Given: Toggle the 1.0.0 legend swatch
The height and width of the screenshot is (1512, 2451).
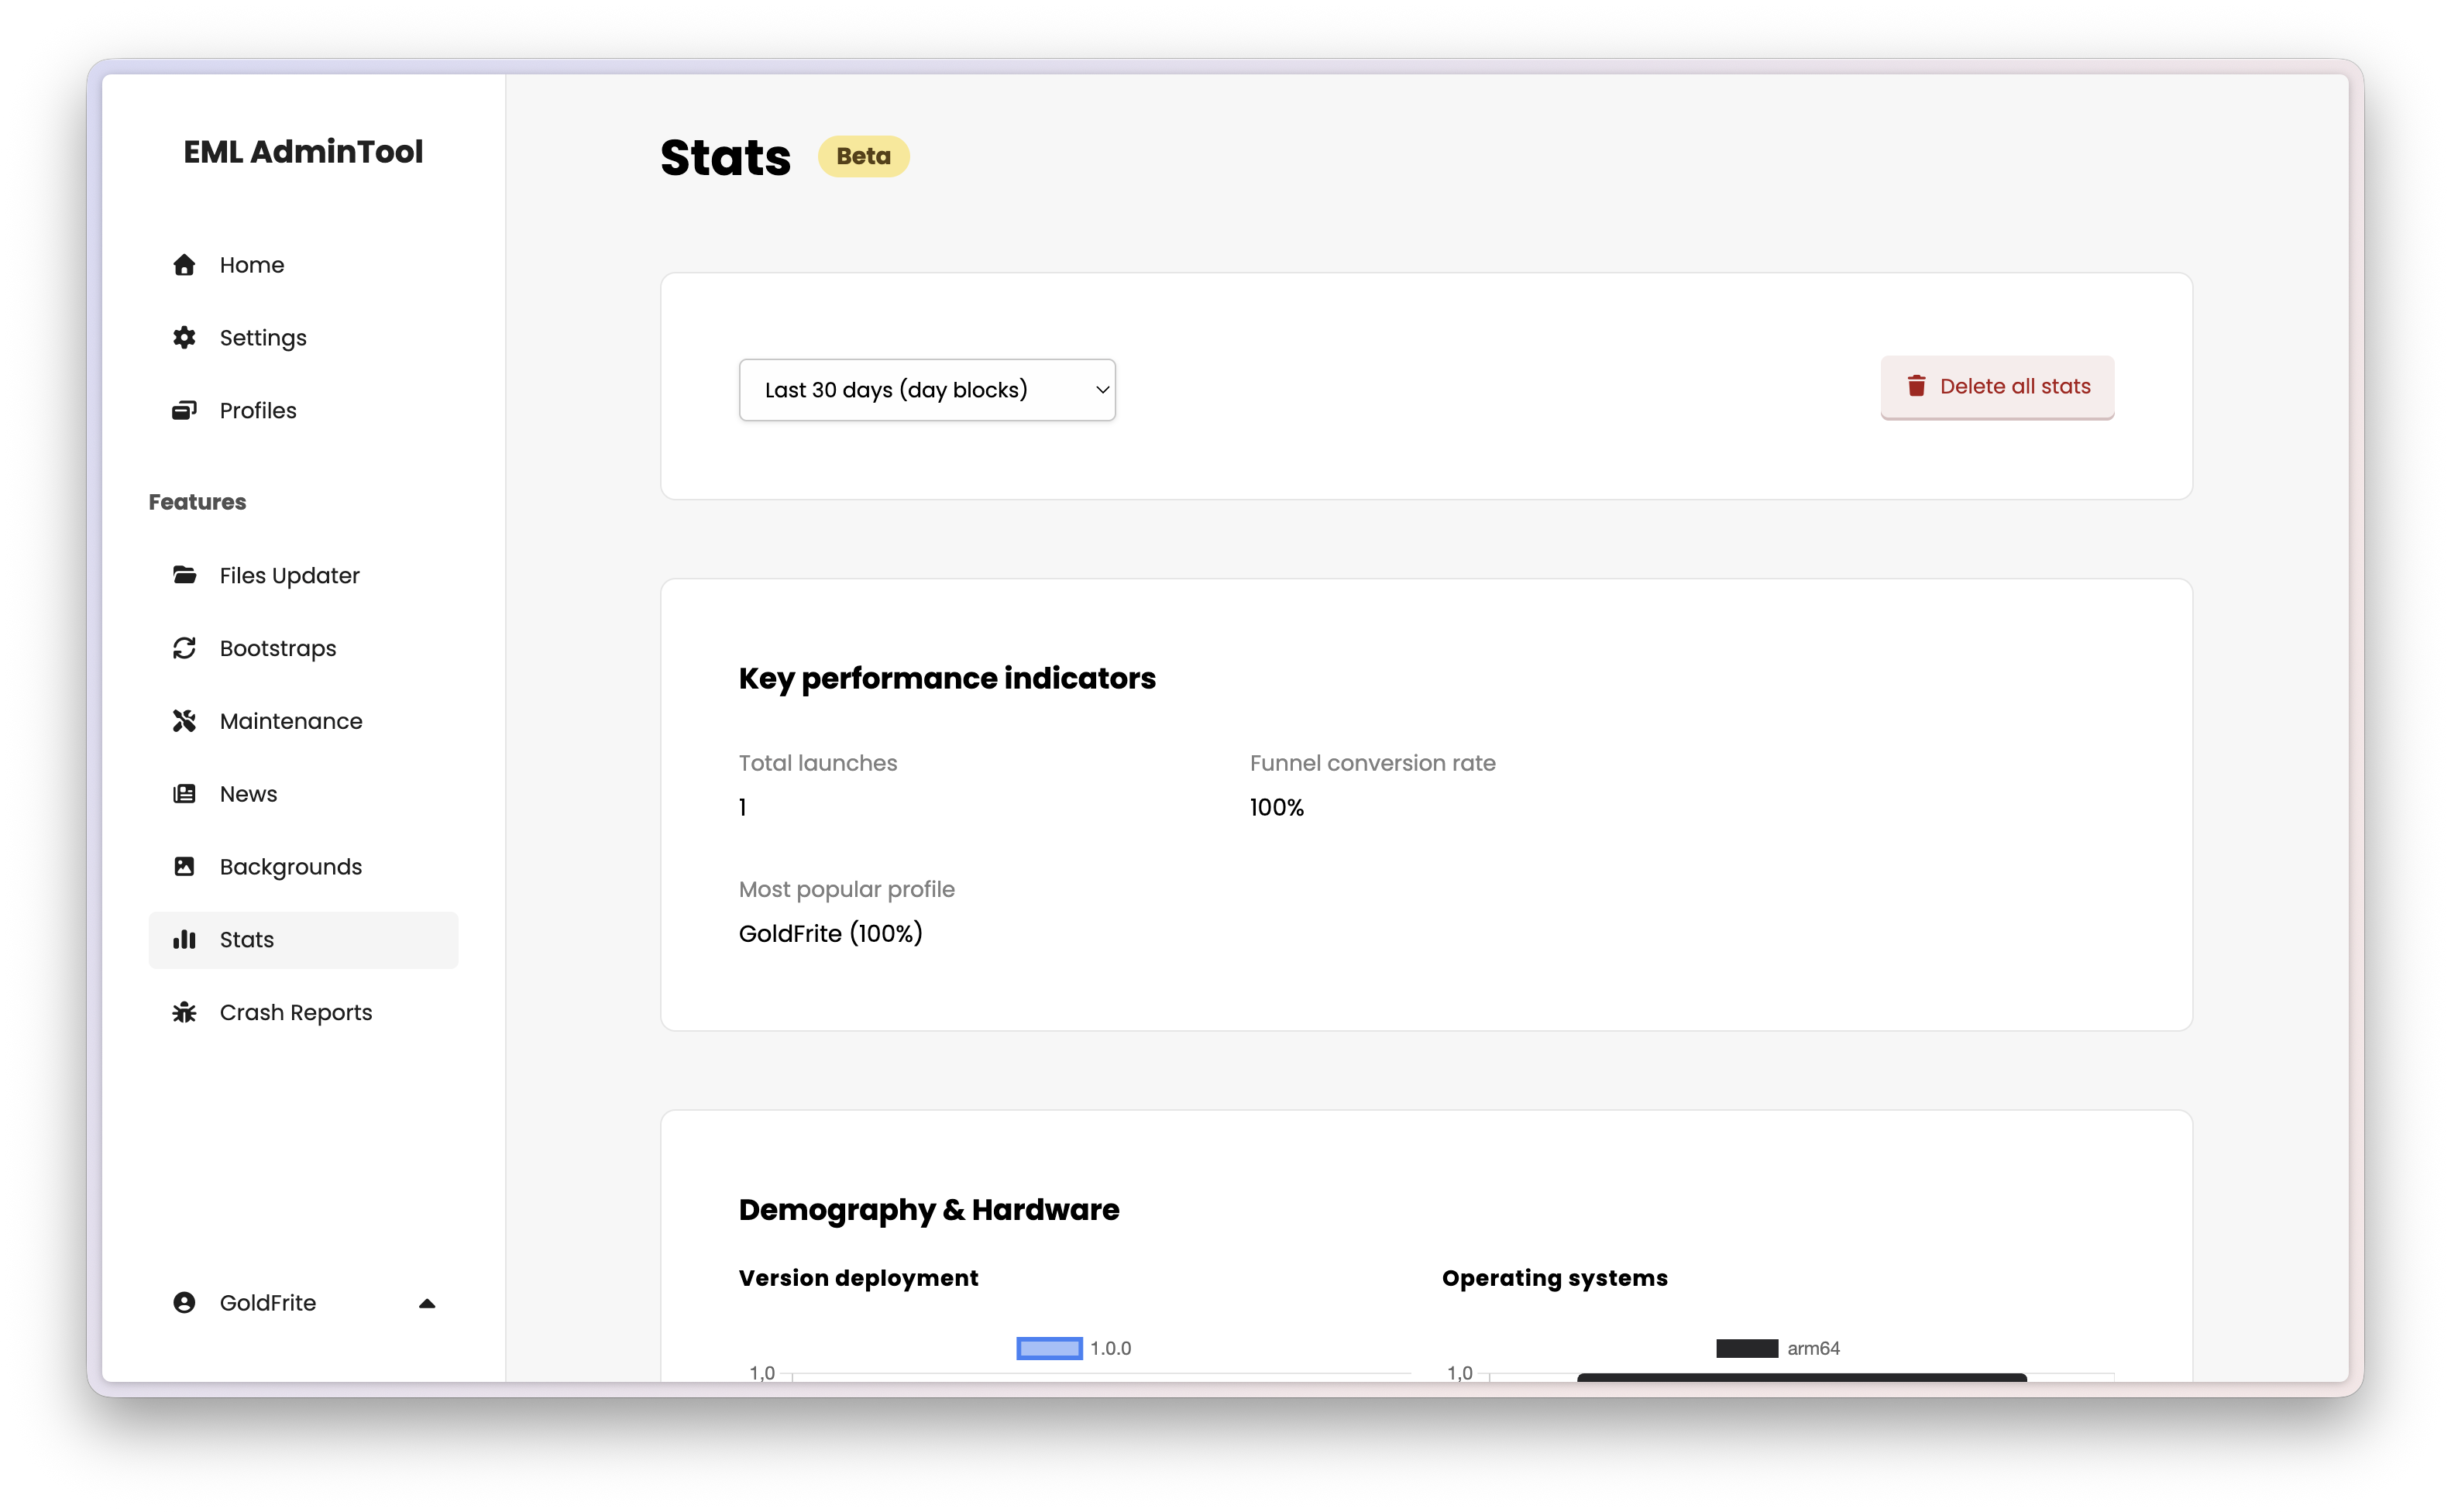Looking at the screenshot, I should pyautogui.click(x=1049, y=1349).
